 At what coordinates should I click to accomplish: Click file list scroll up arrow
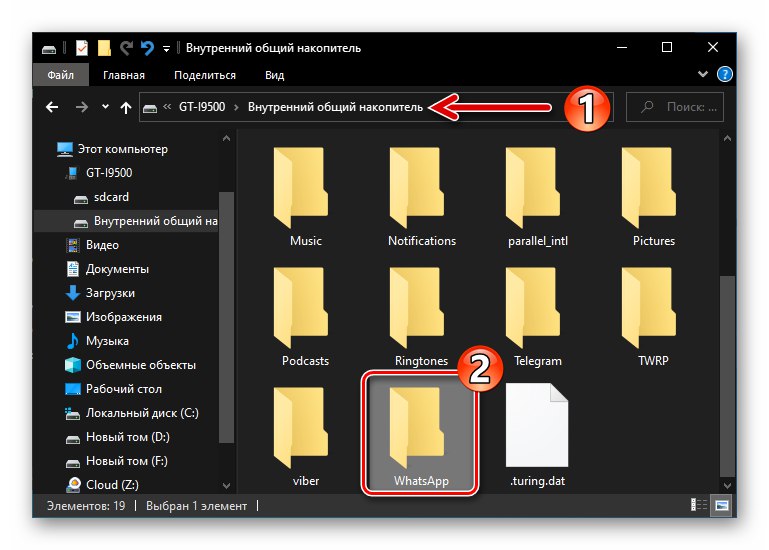[x=727, y=139]
